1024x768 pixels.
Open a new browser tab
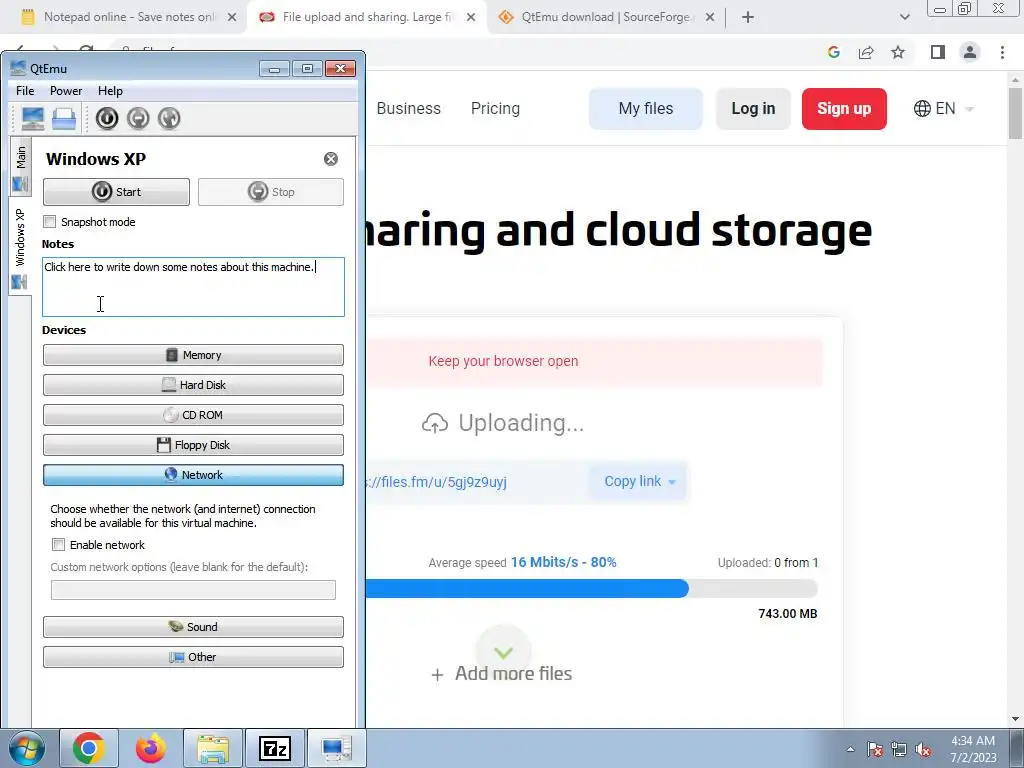coord(748,18)
